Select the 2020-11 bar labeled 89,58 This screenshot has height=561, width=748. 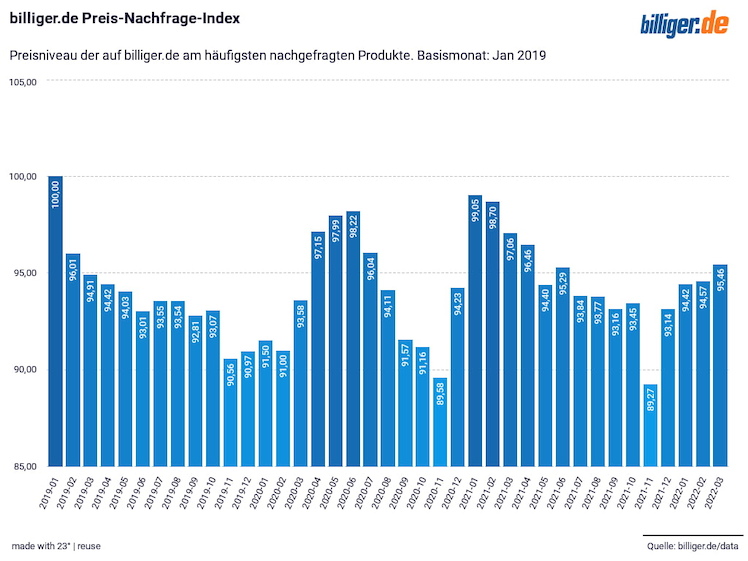(x=441, y=422)
